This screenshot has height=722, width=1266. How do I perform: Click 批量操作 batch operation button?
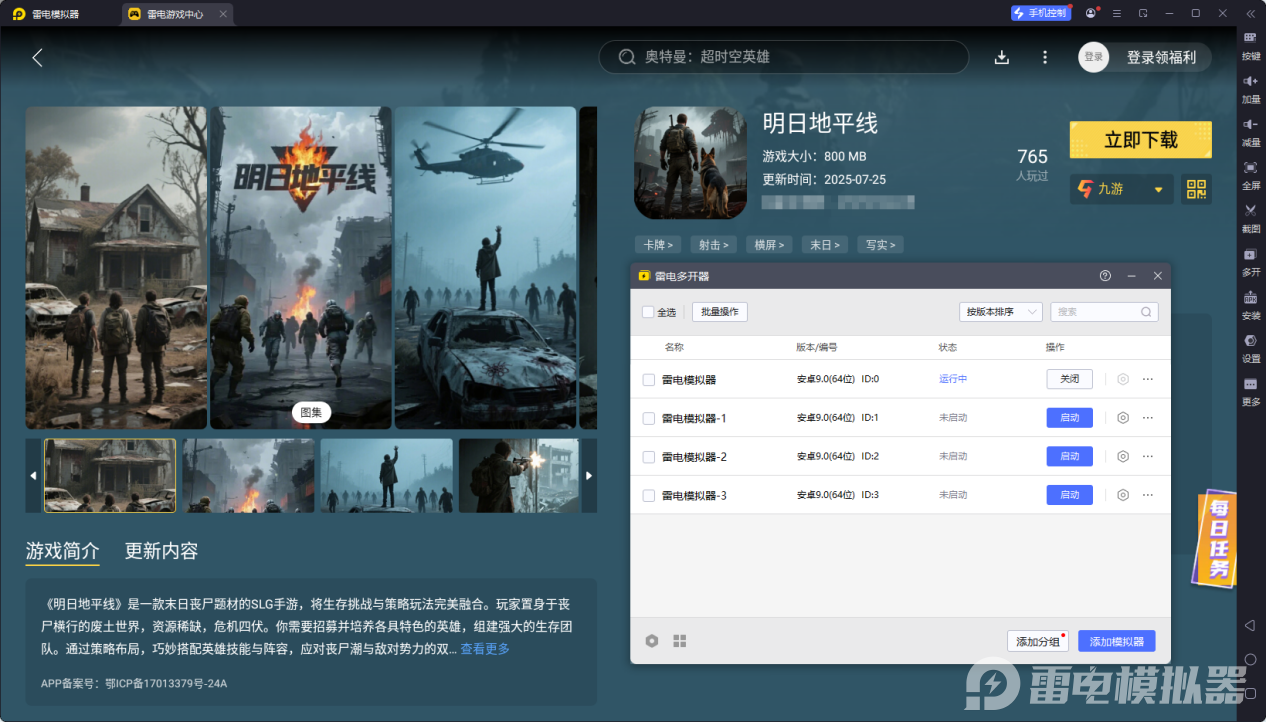pyautogui.click(x=720, y=312)
